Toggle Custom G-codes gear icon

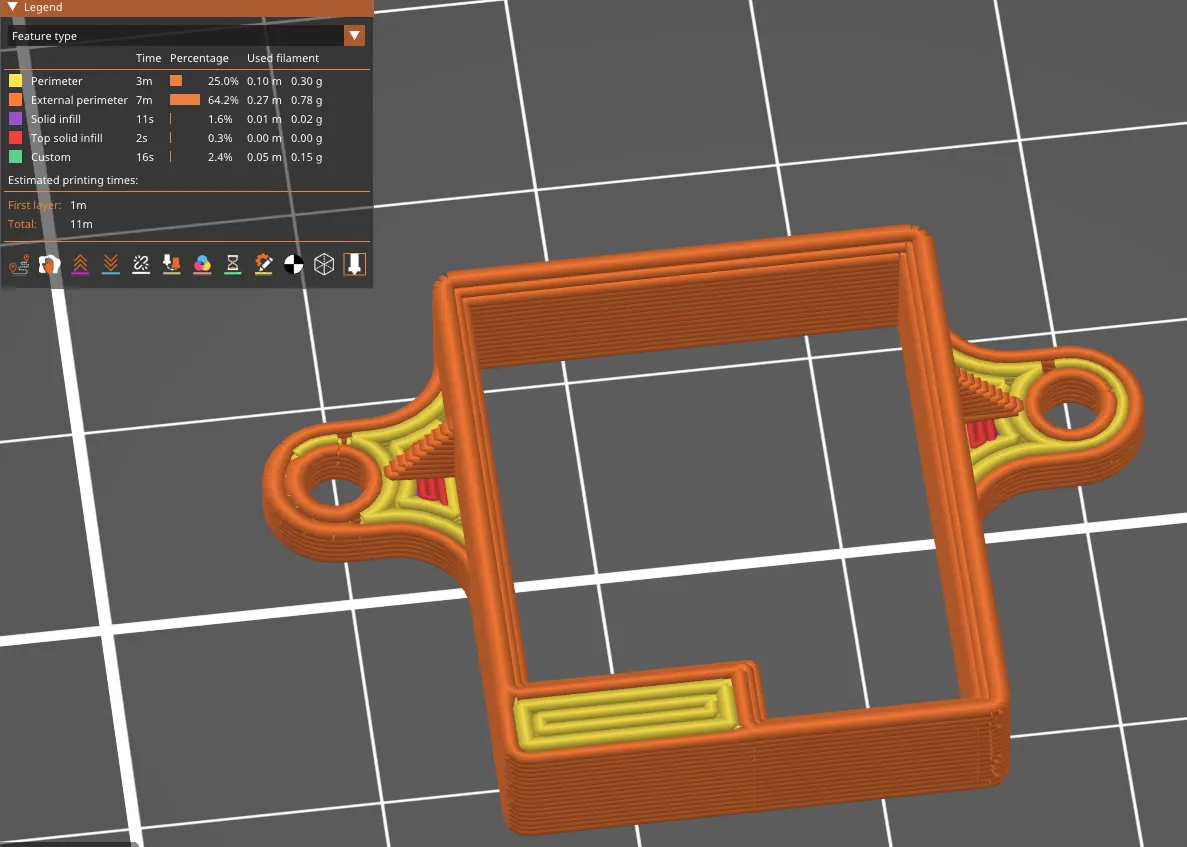pyautogui.click(x=263, y=264)
